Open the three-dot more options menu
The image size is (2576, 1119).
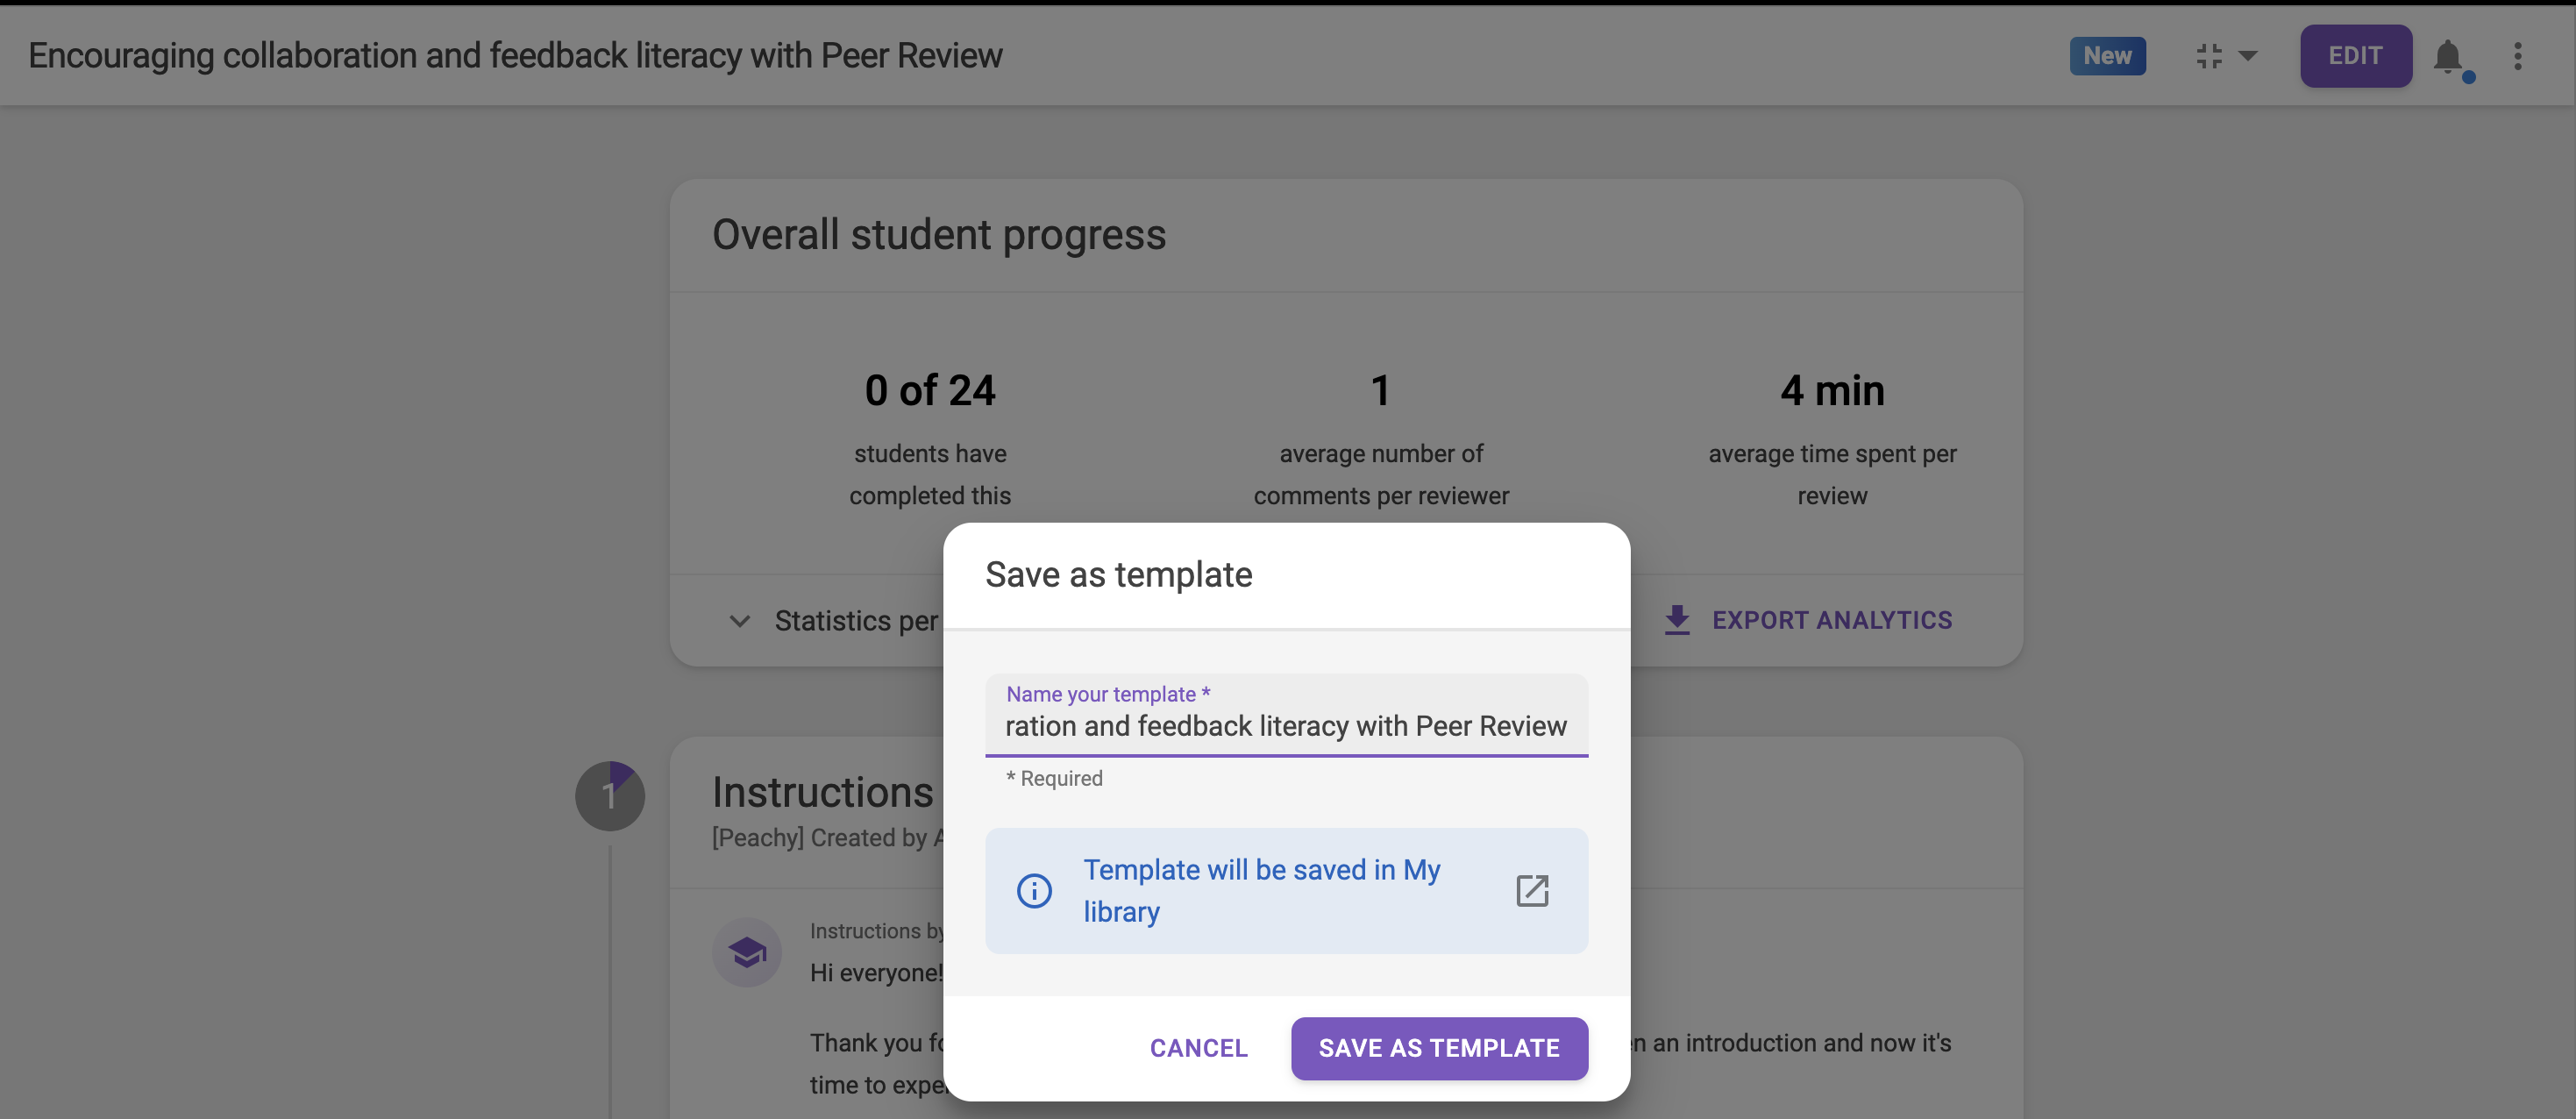click(2518, 56)
